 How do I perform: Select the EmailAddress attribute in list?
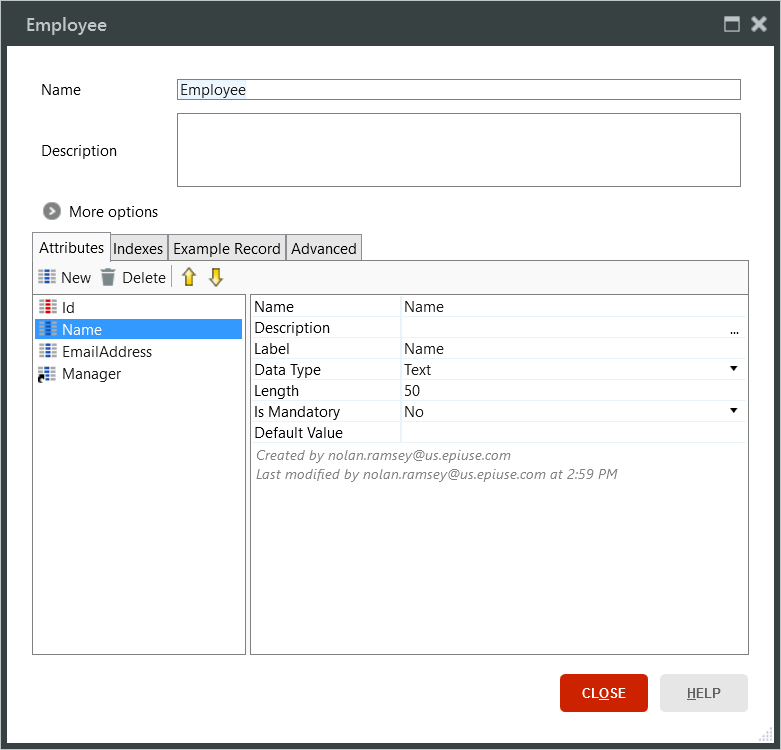click(x=107, y=352)
